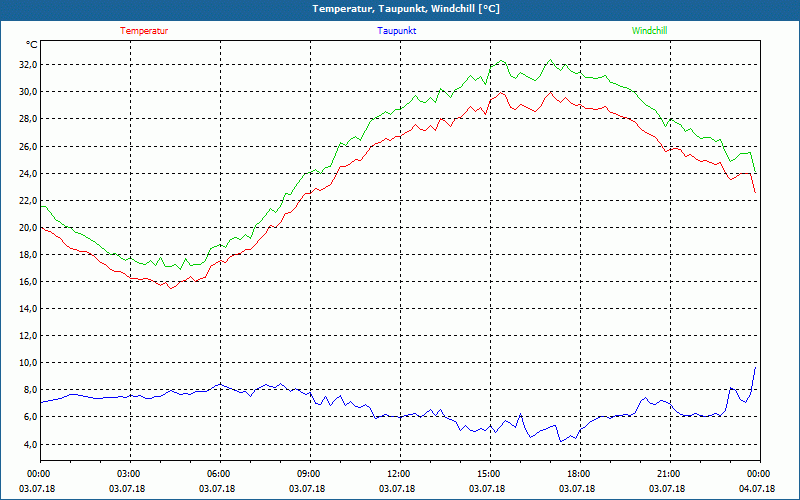Click the 18,0 y-axis value
The height and width of the screenshot is (500, 800).
tap(28, 255)
